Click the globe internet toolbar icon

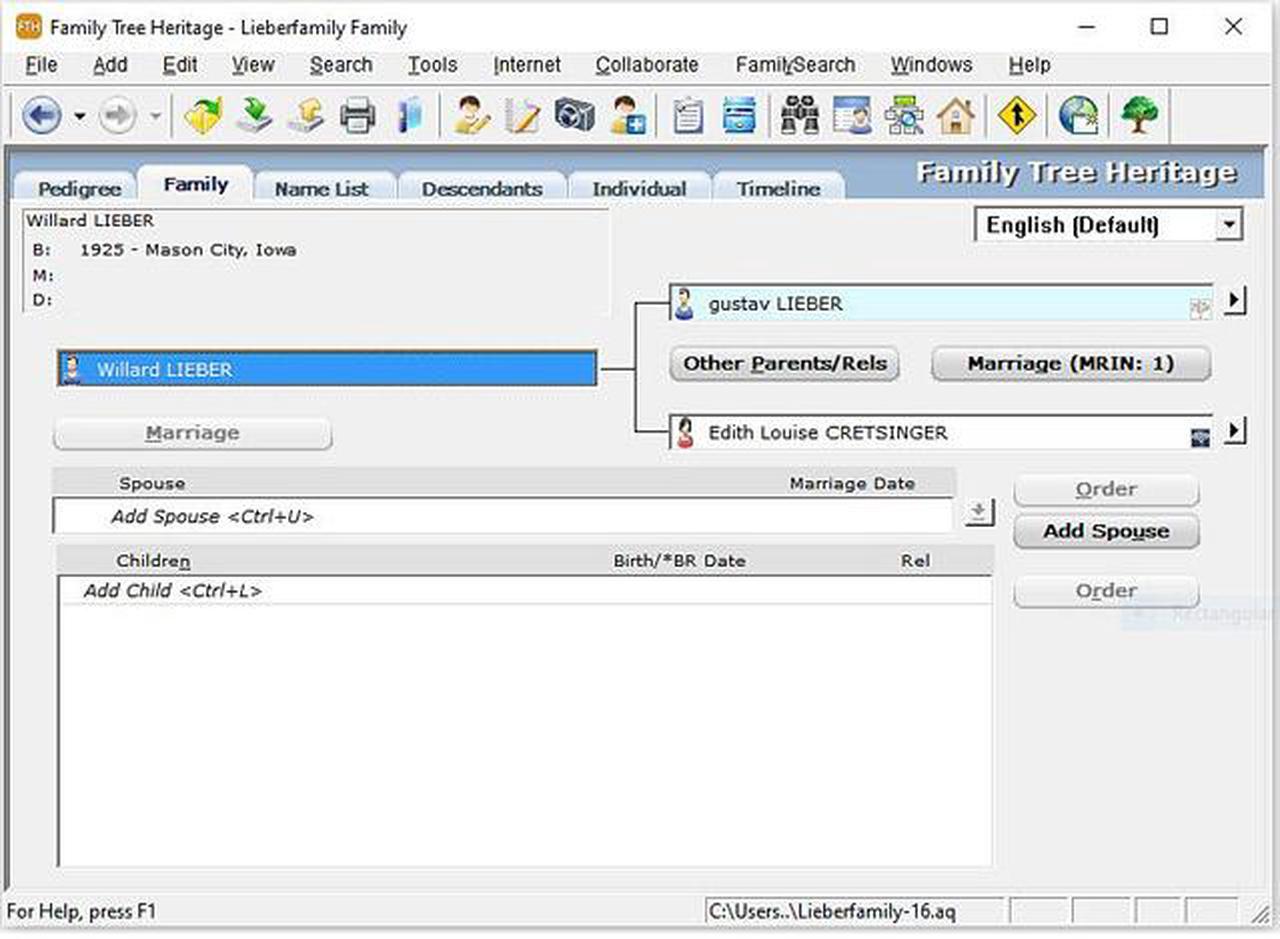click(x=1079, y=116)
